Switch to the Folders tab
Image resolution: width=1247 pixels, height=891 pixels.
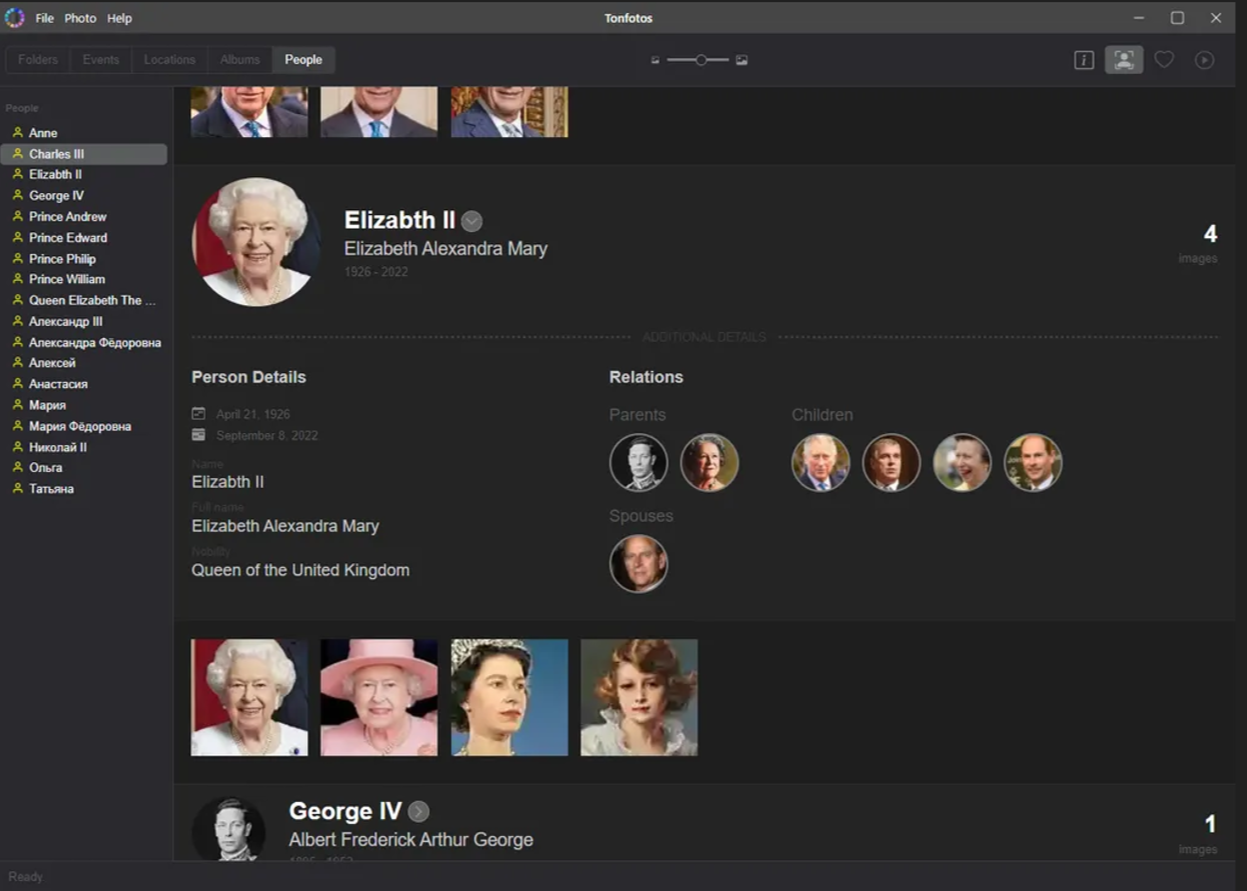[38, 60]
